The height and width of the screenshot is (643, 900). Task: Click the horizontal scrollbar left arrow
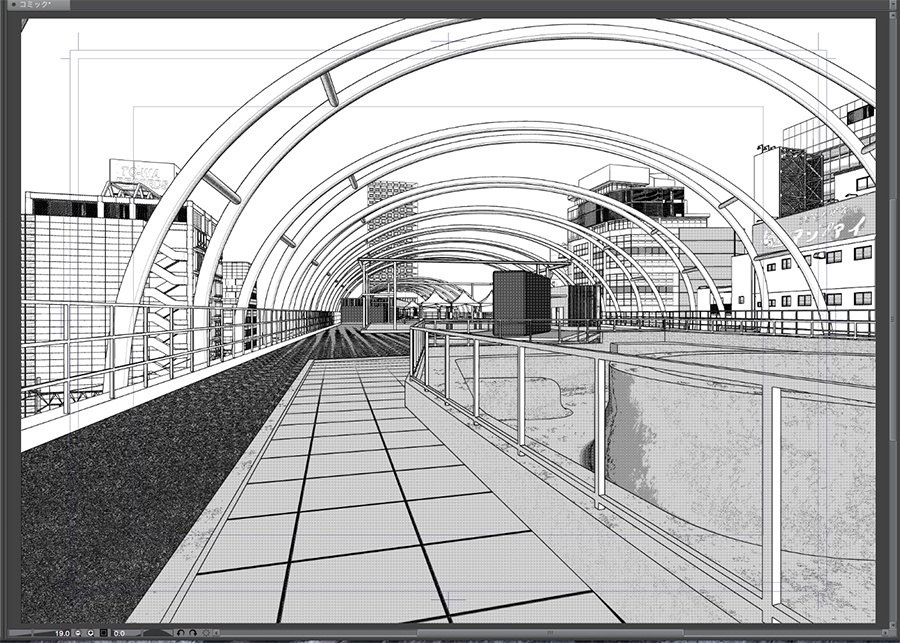click(x=216, y=633)
